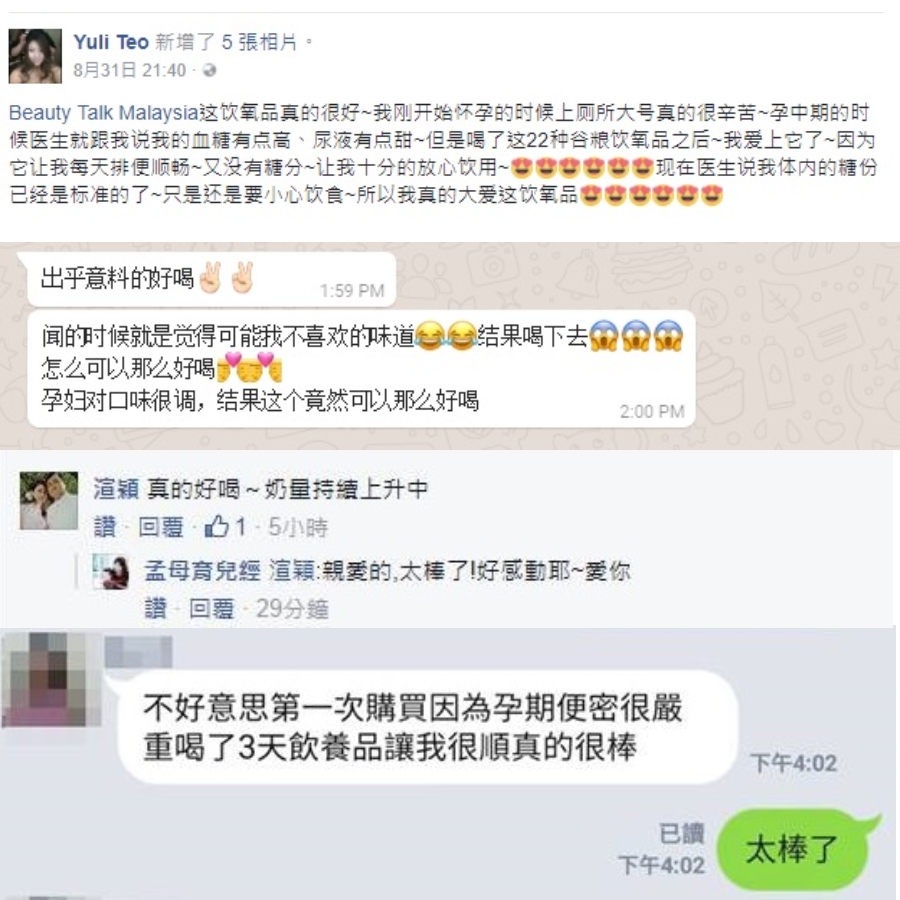The image size is (900, 900).
Task: Open the Beauty Talk Malaysia page link
Action: coord(103,112)
